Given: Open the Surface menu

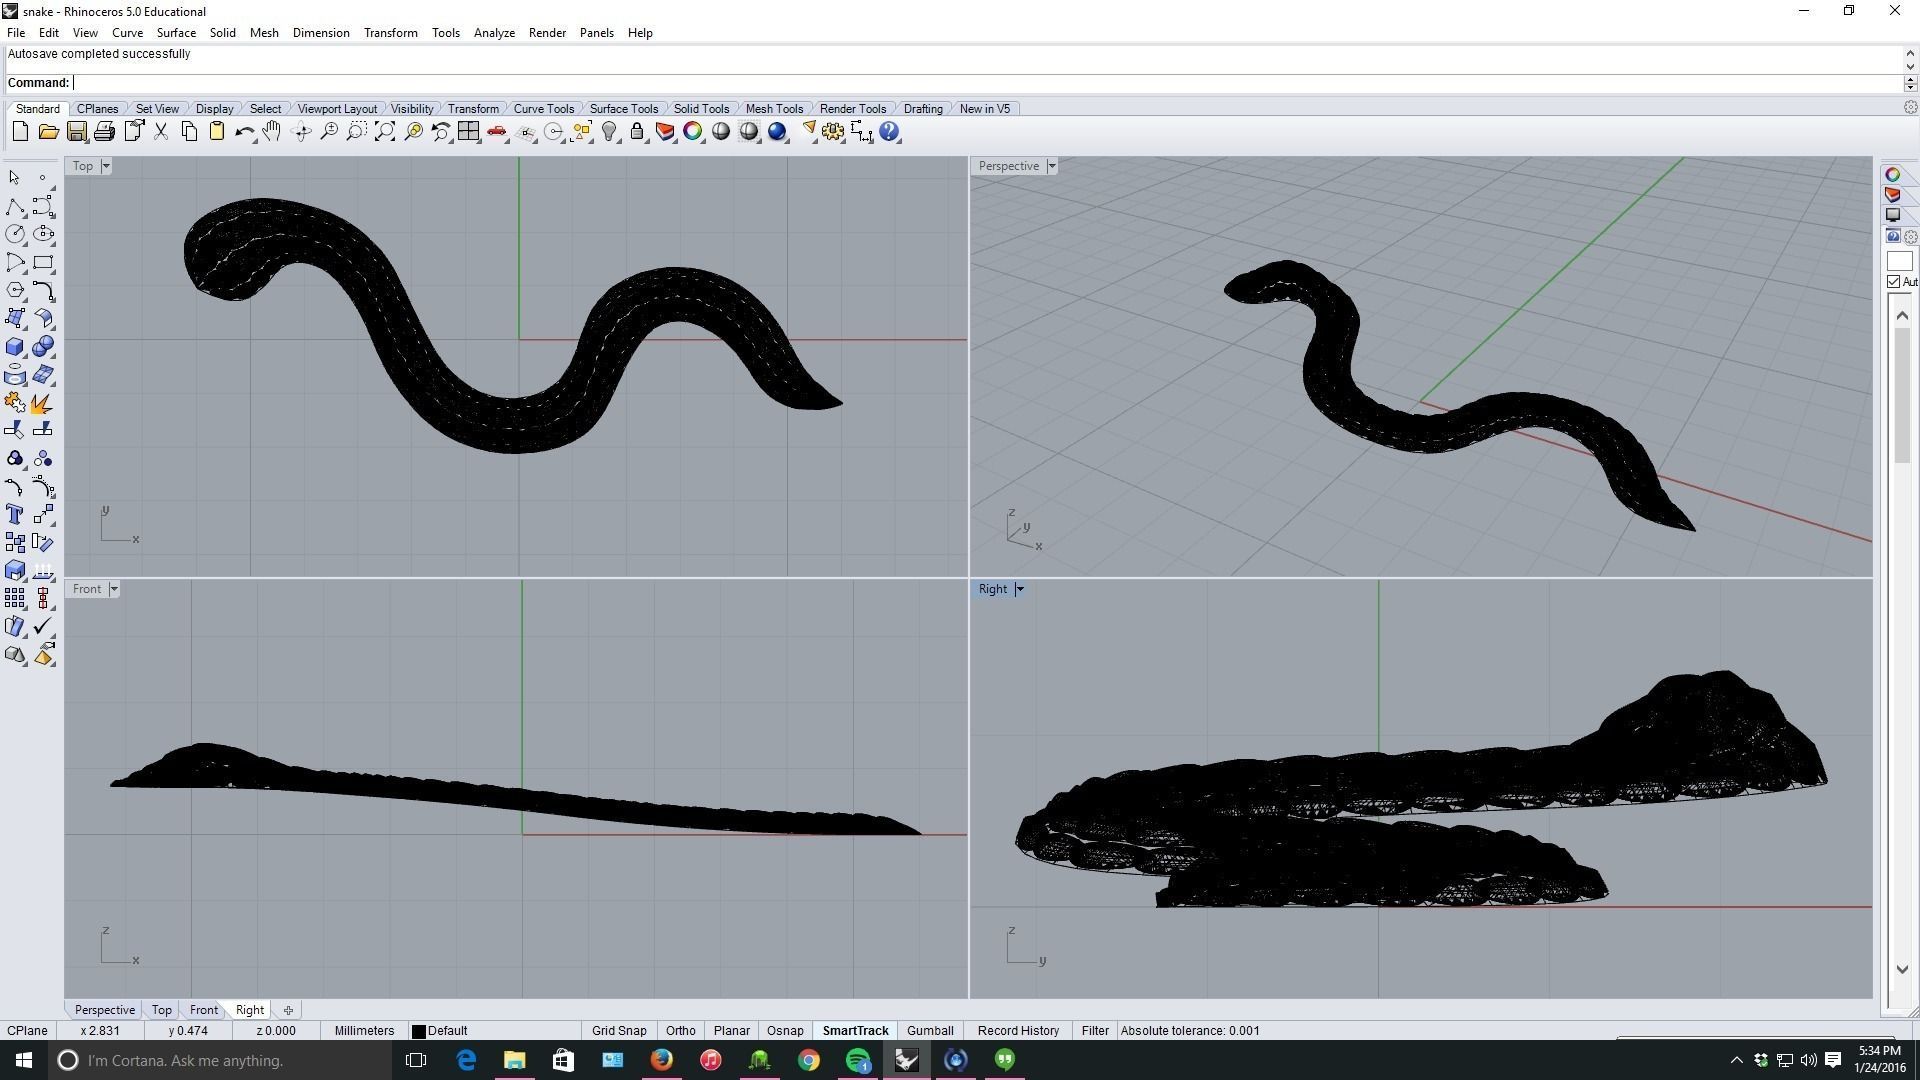Looking at the screenshot, I should [176, 33].
